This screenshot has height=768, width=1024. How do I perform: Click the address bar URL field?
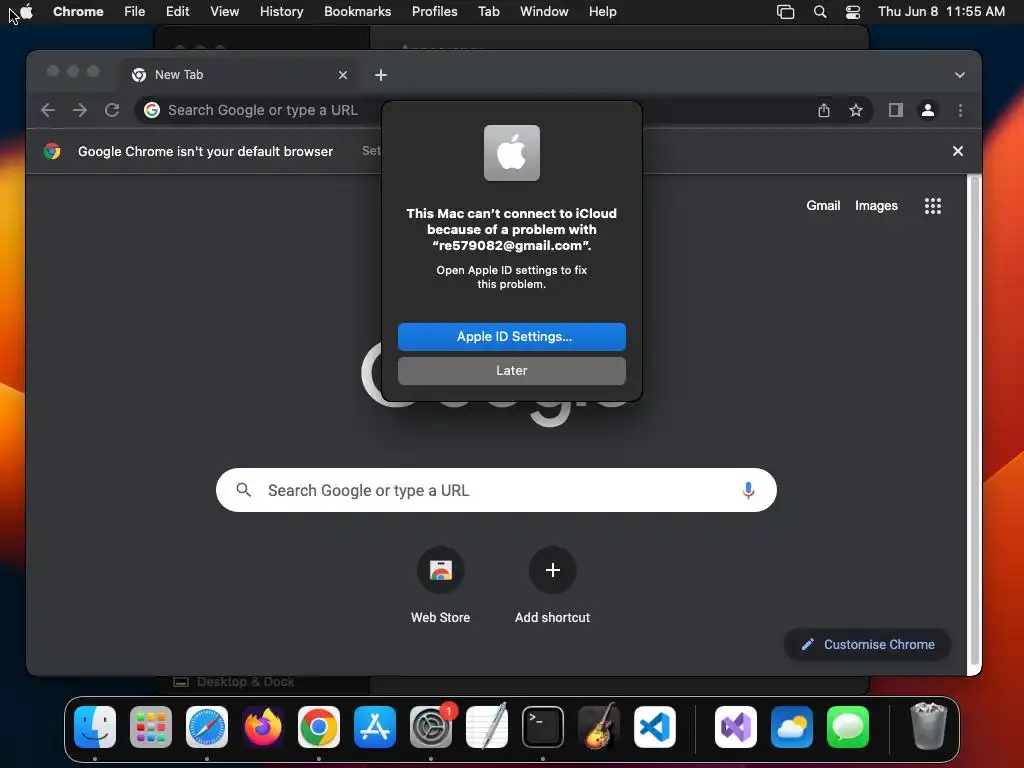[503, 110]
